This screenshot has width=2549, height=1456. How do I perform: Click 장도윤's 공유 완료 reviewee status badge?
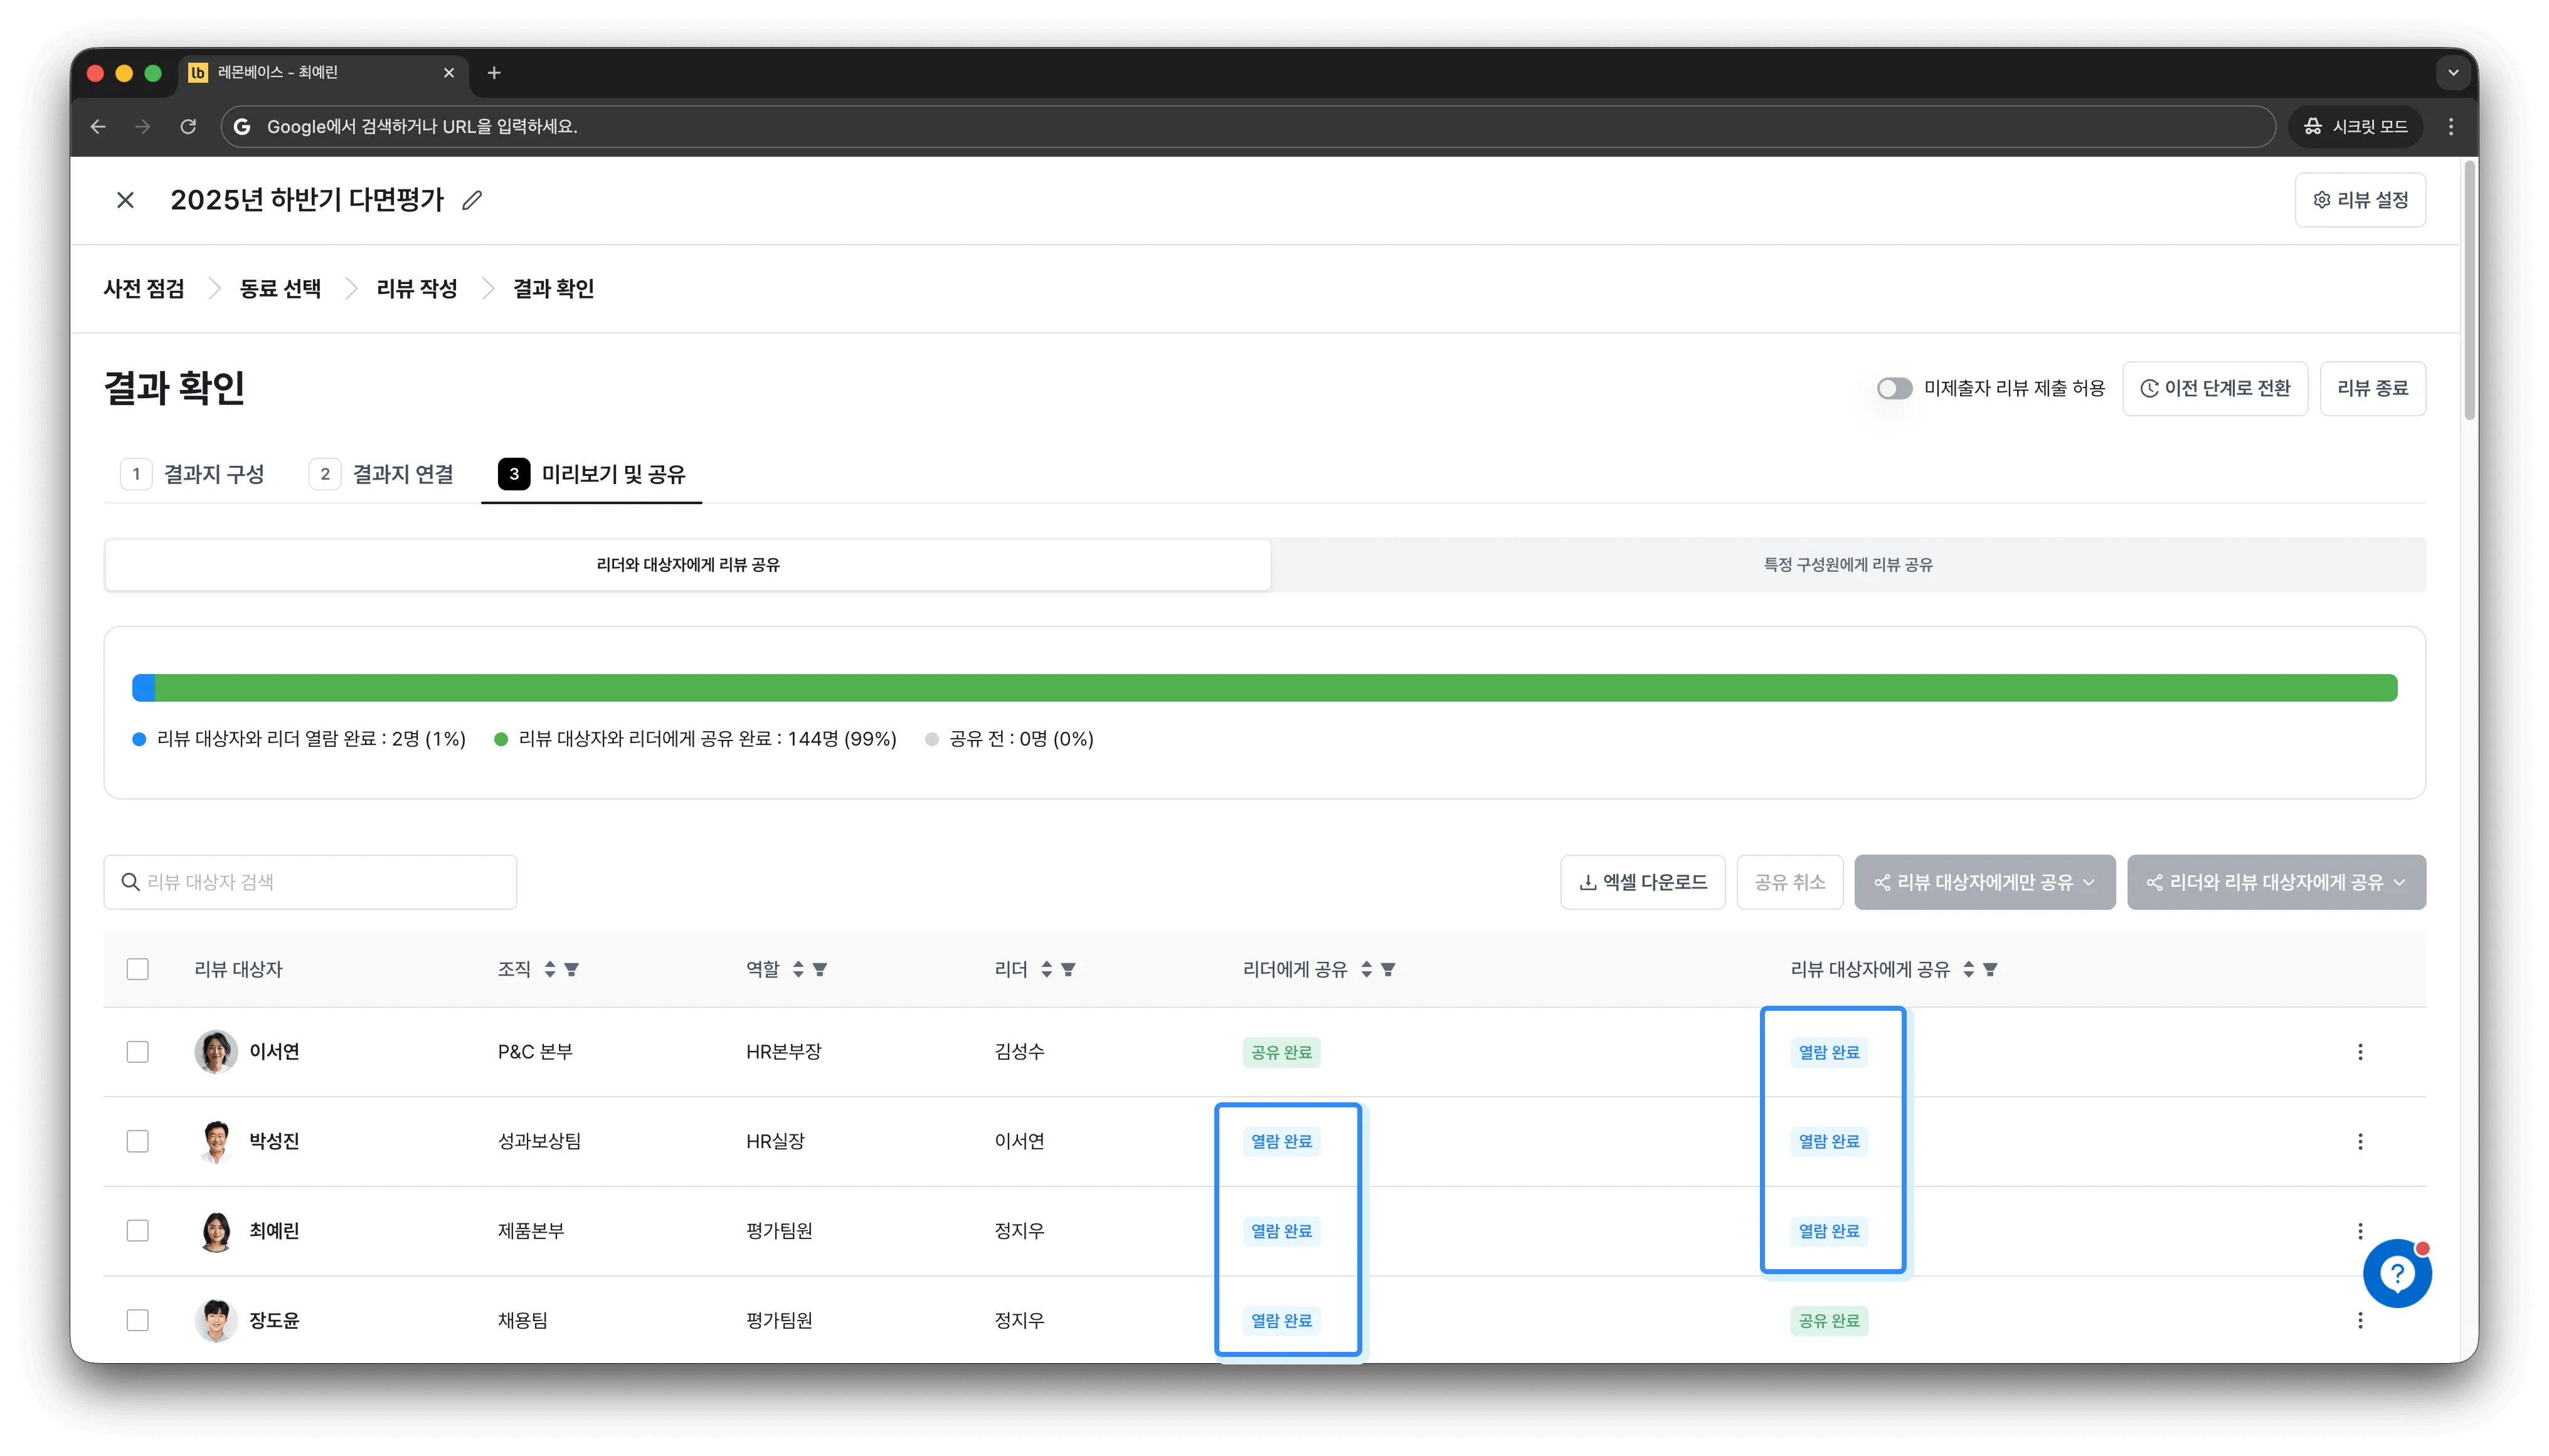coord(1829,1320)
